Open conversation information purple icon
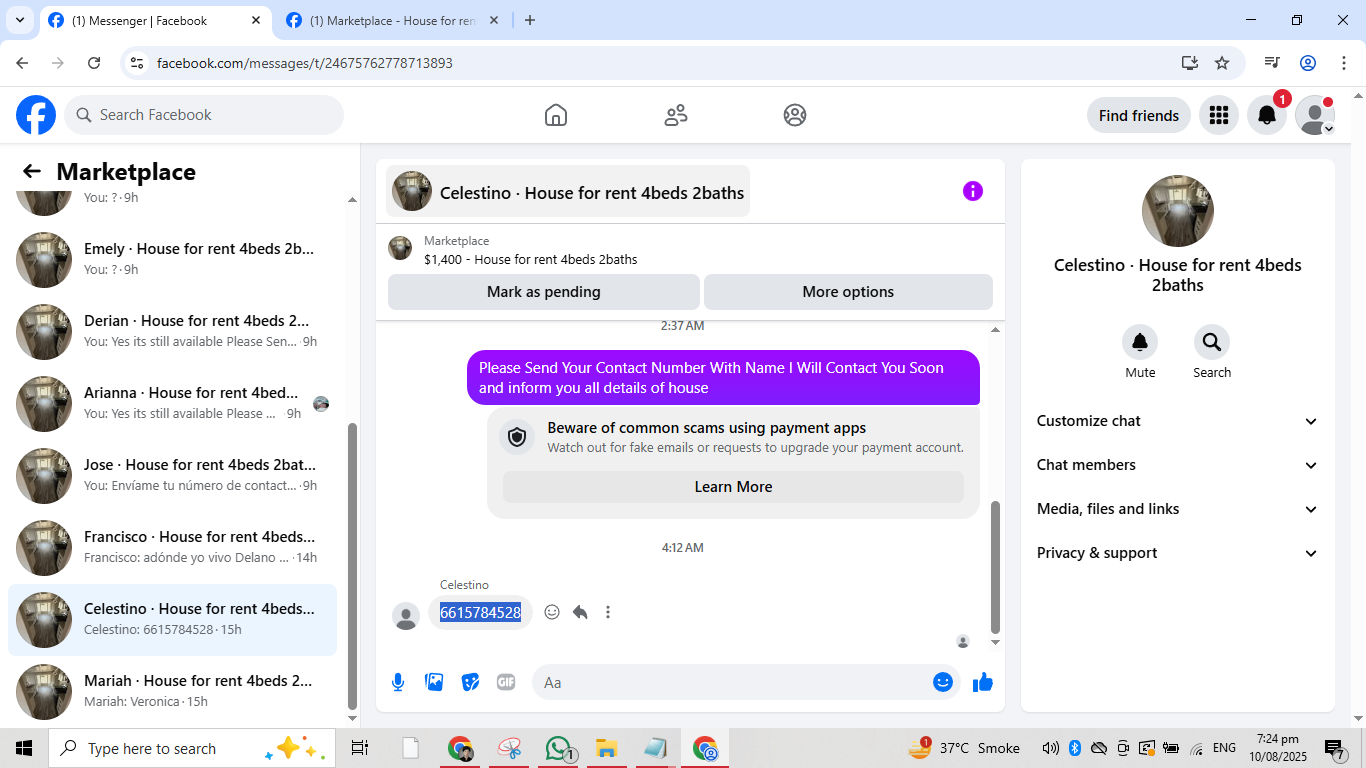The image size is (1366, 768). click(973, 191)
